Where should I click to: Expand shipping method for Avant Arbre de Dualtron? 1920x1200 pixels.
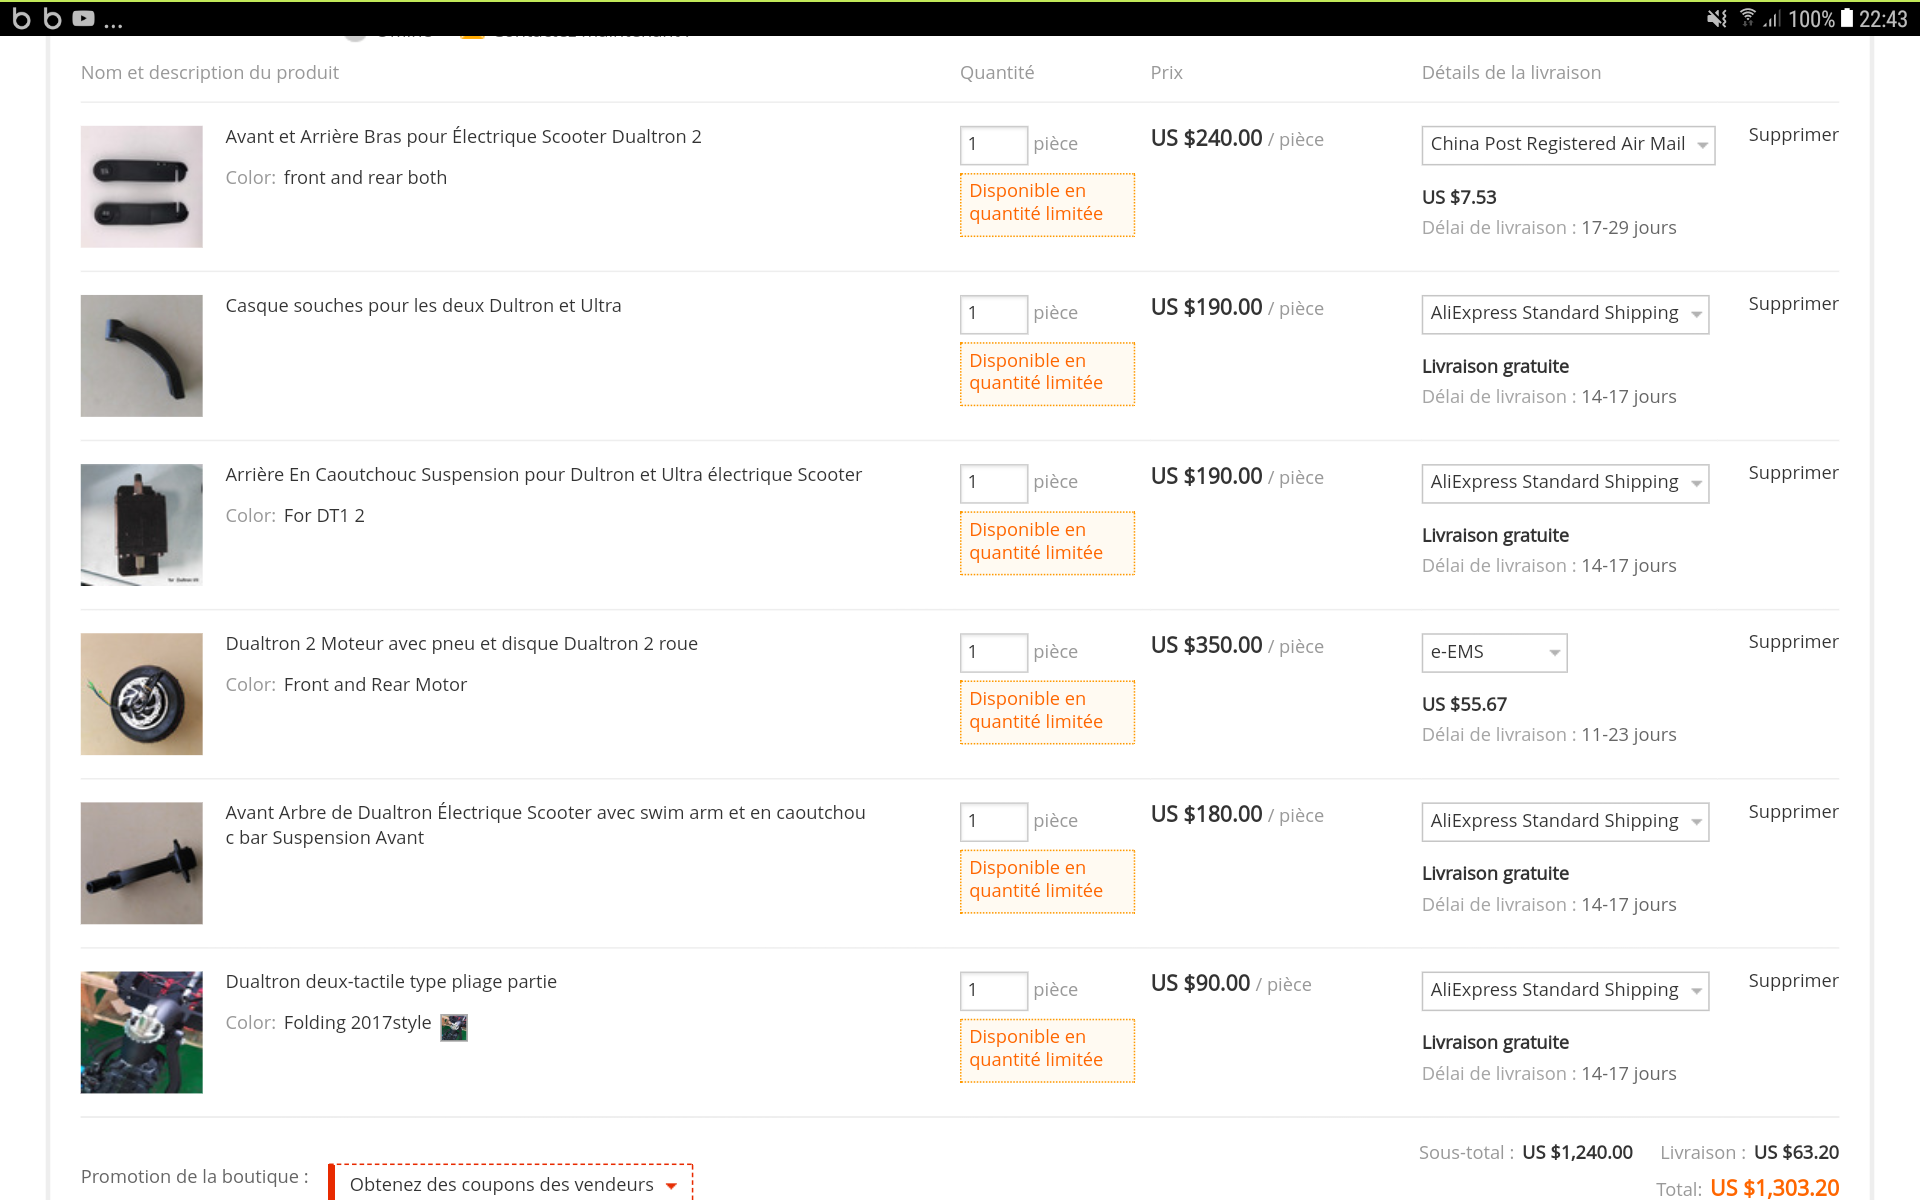(1565, 822)
